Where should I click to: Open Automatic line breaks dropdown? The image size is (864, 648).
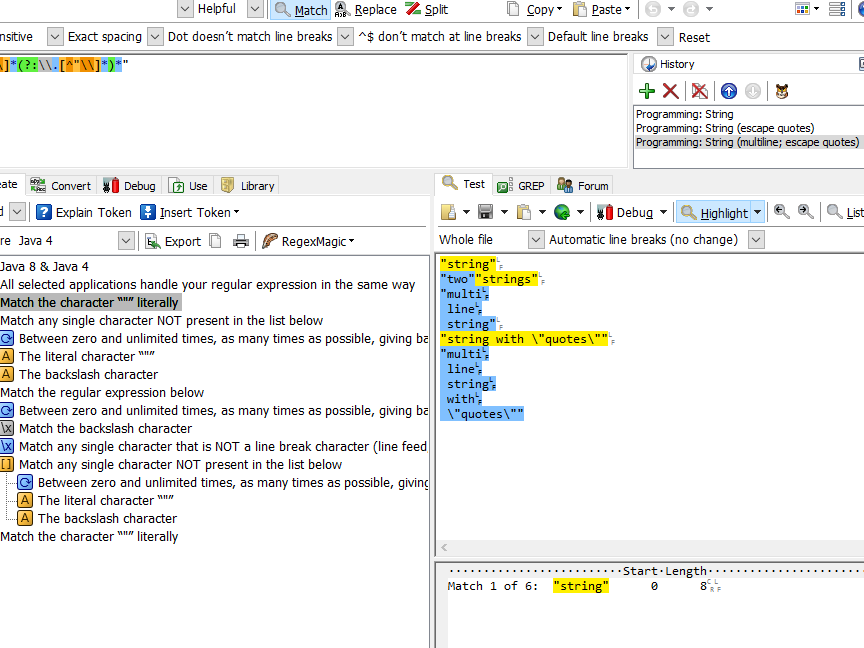(756, 240)
